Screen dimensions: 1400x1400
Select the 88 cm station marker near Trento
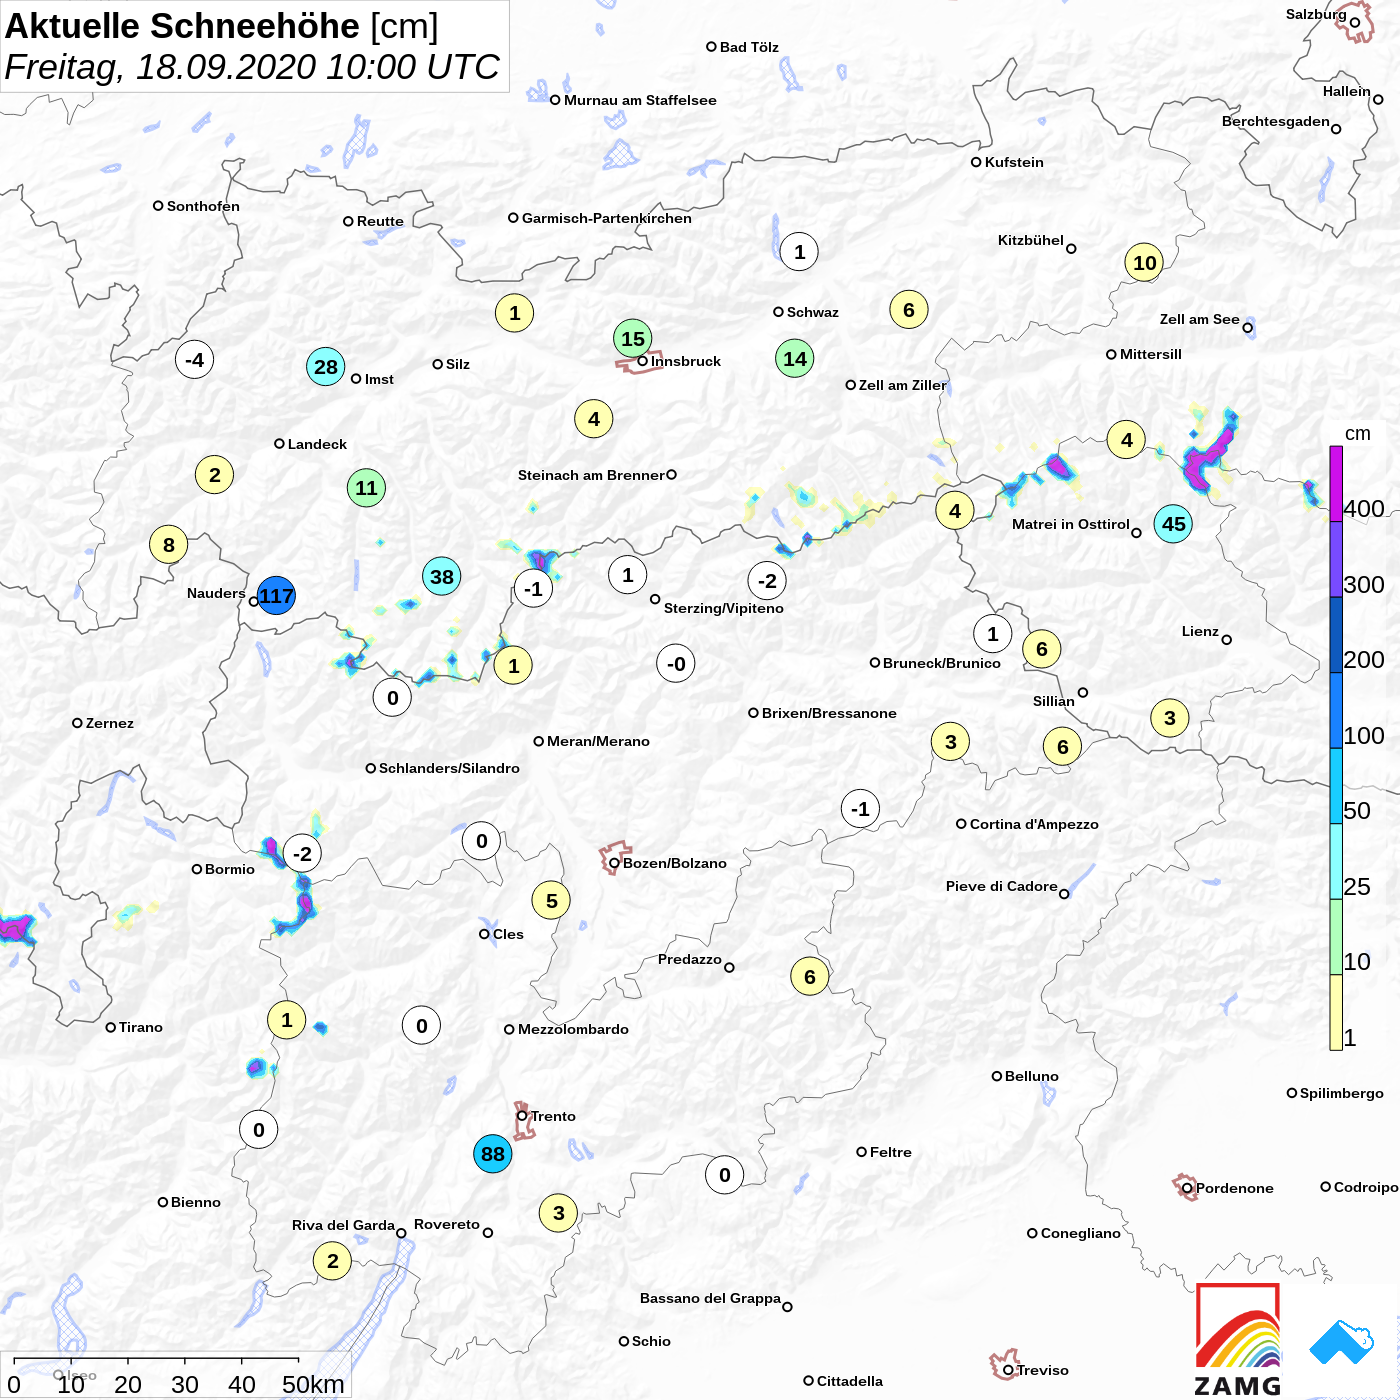493,1154
